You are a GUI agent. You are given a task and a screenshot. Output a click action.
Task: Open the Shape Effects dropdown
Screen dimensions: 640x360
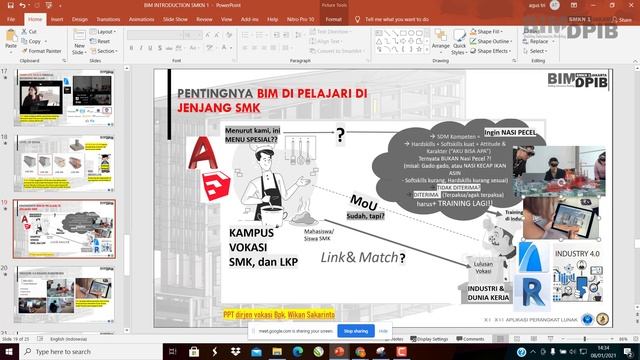coord(490,51)
